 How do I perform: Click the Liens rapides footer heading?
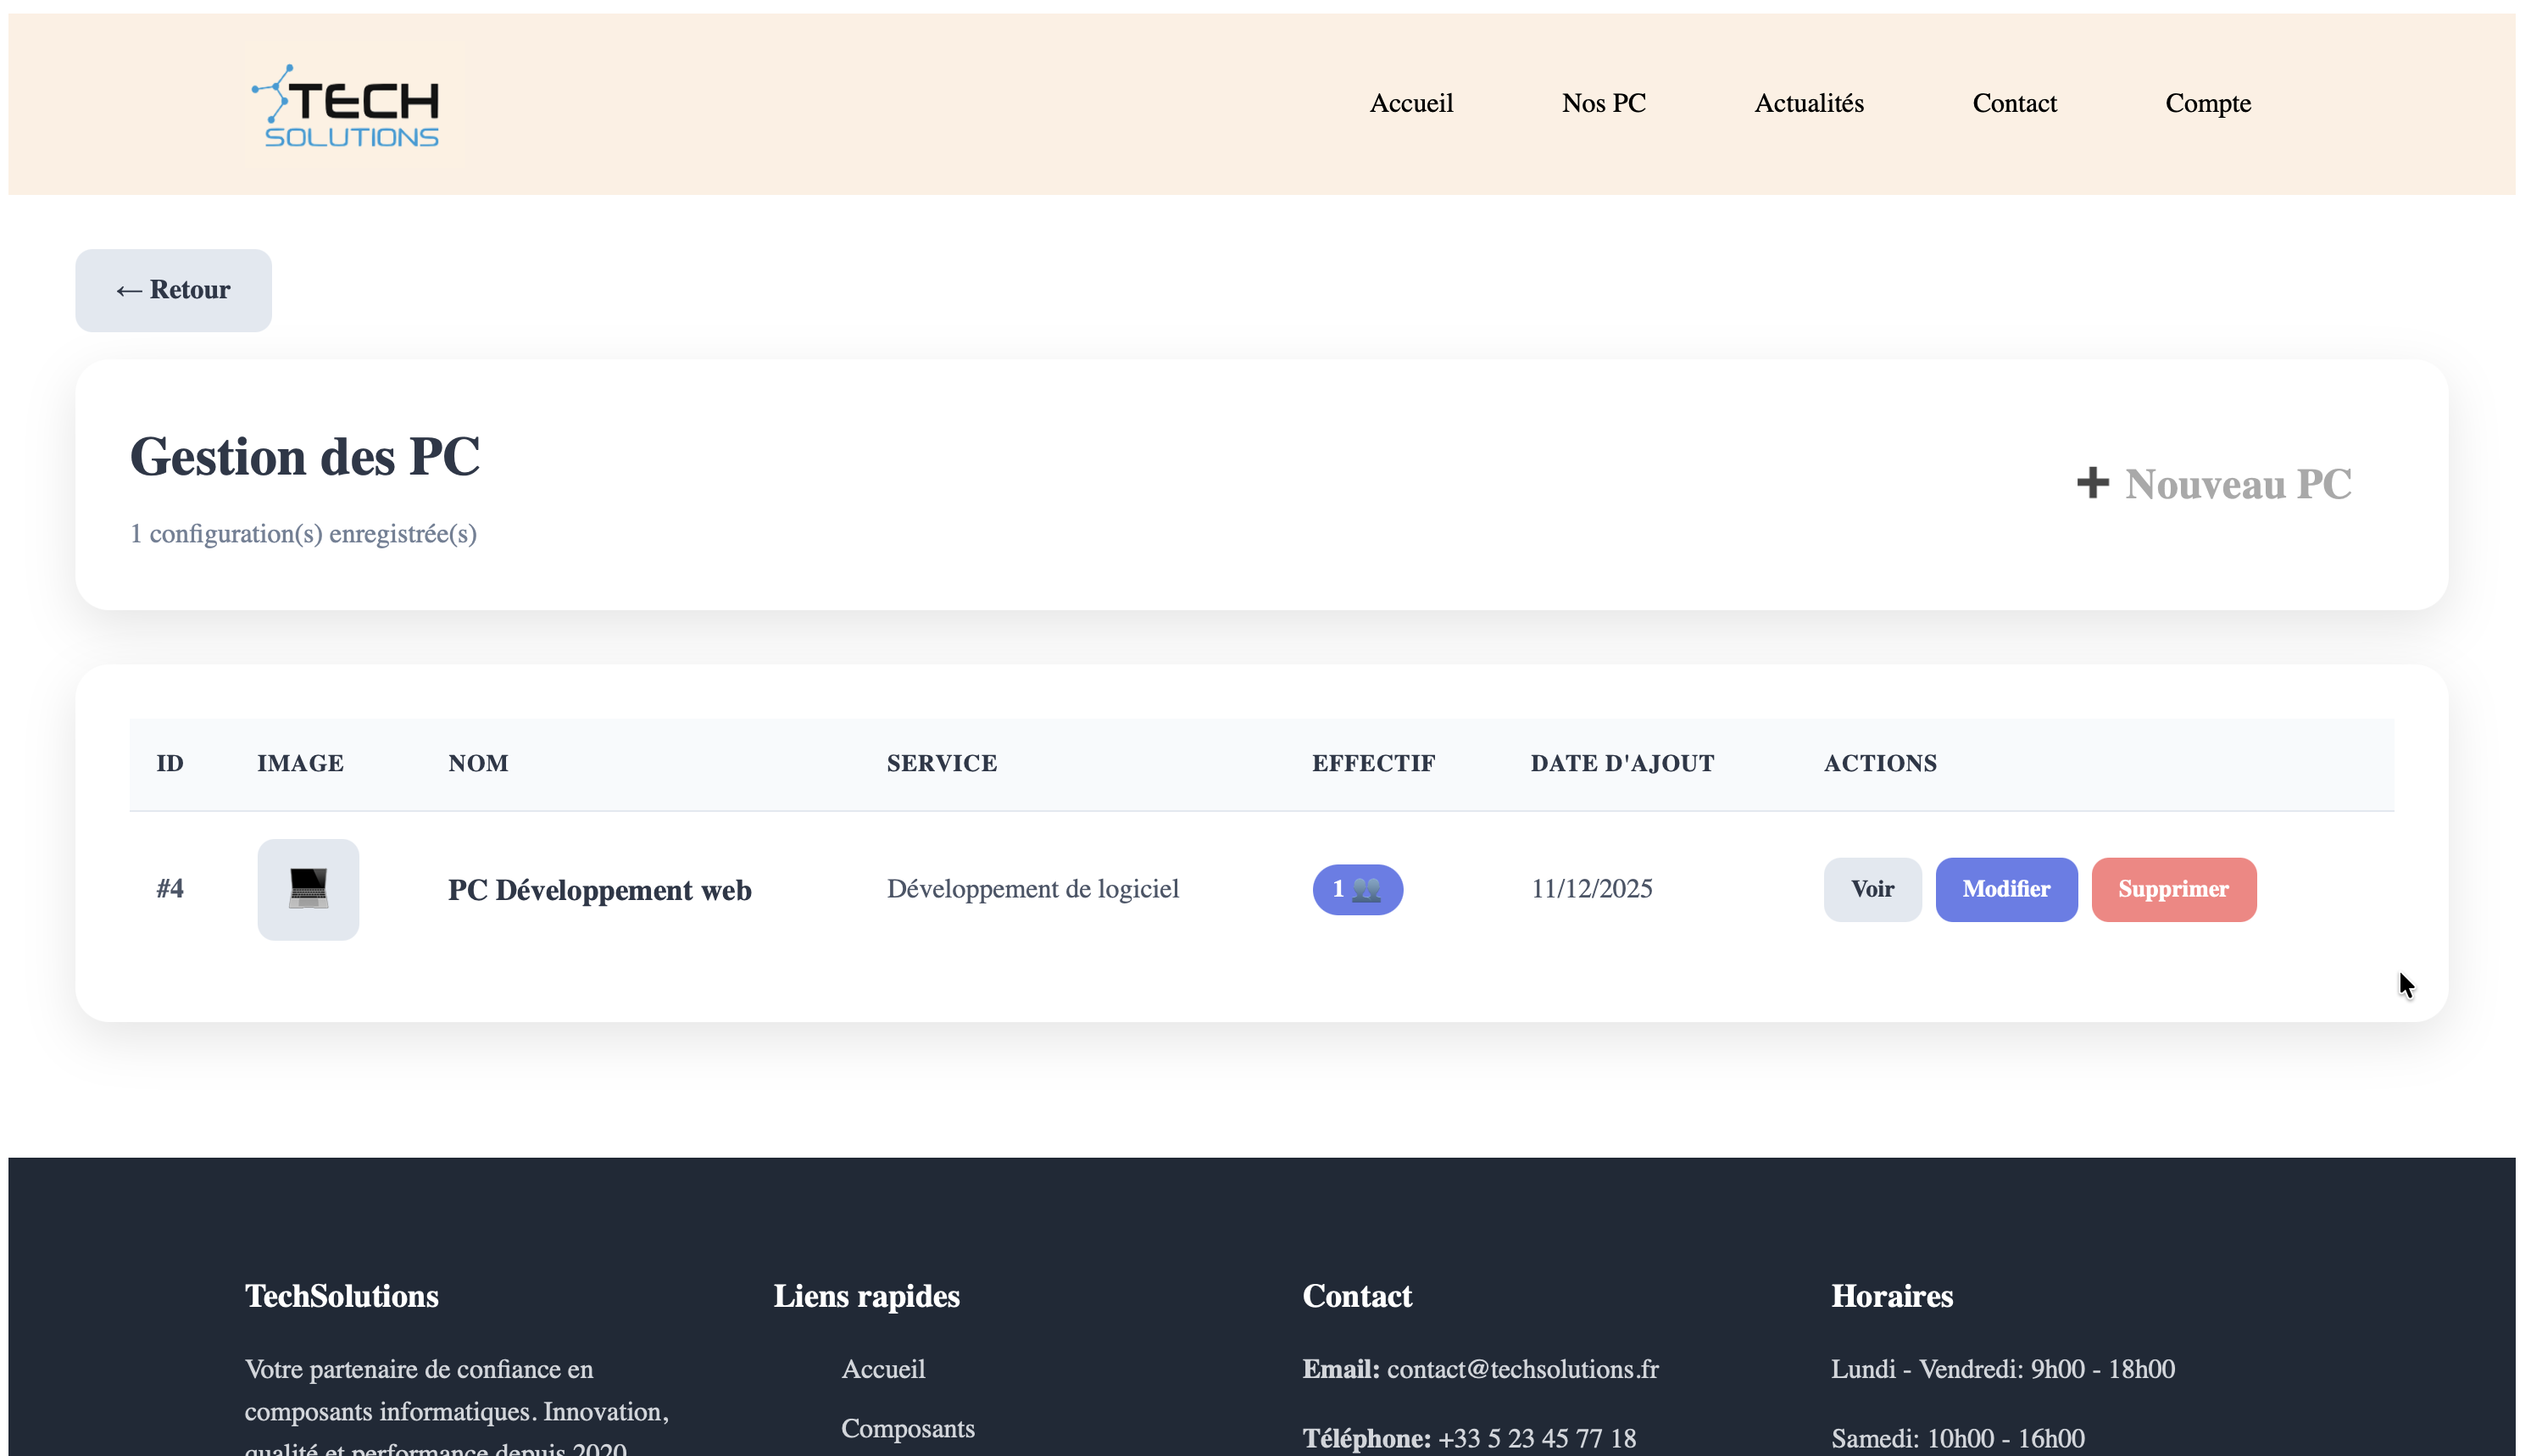[x=867, y=1296]
